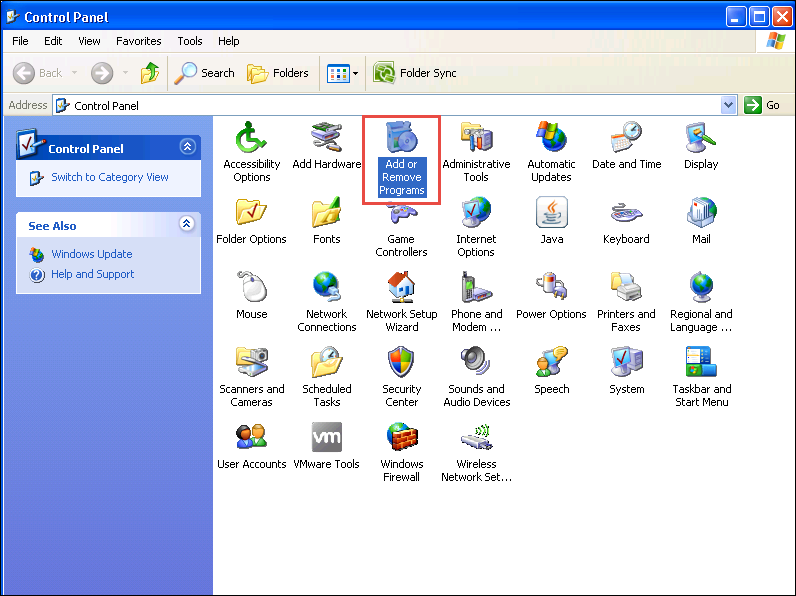Open the Administrative Tools icon
This screenshot has width=796, height=596.
click(476, 138)
